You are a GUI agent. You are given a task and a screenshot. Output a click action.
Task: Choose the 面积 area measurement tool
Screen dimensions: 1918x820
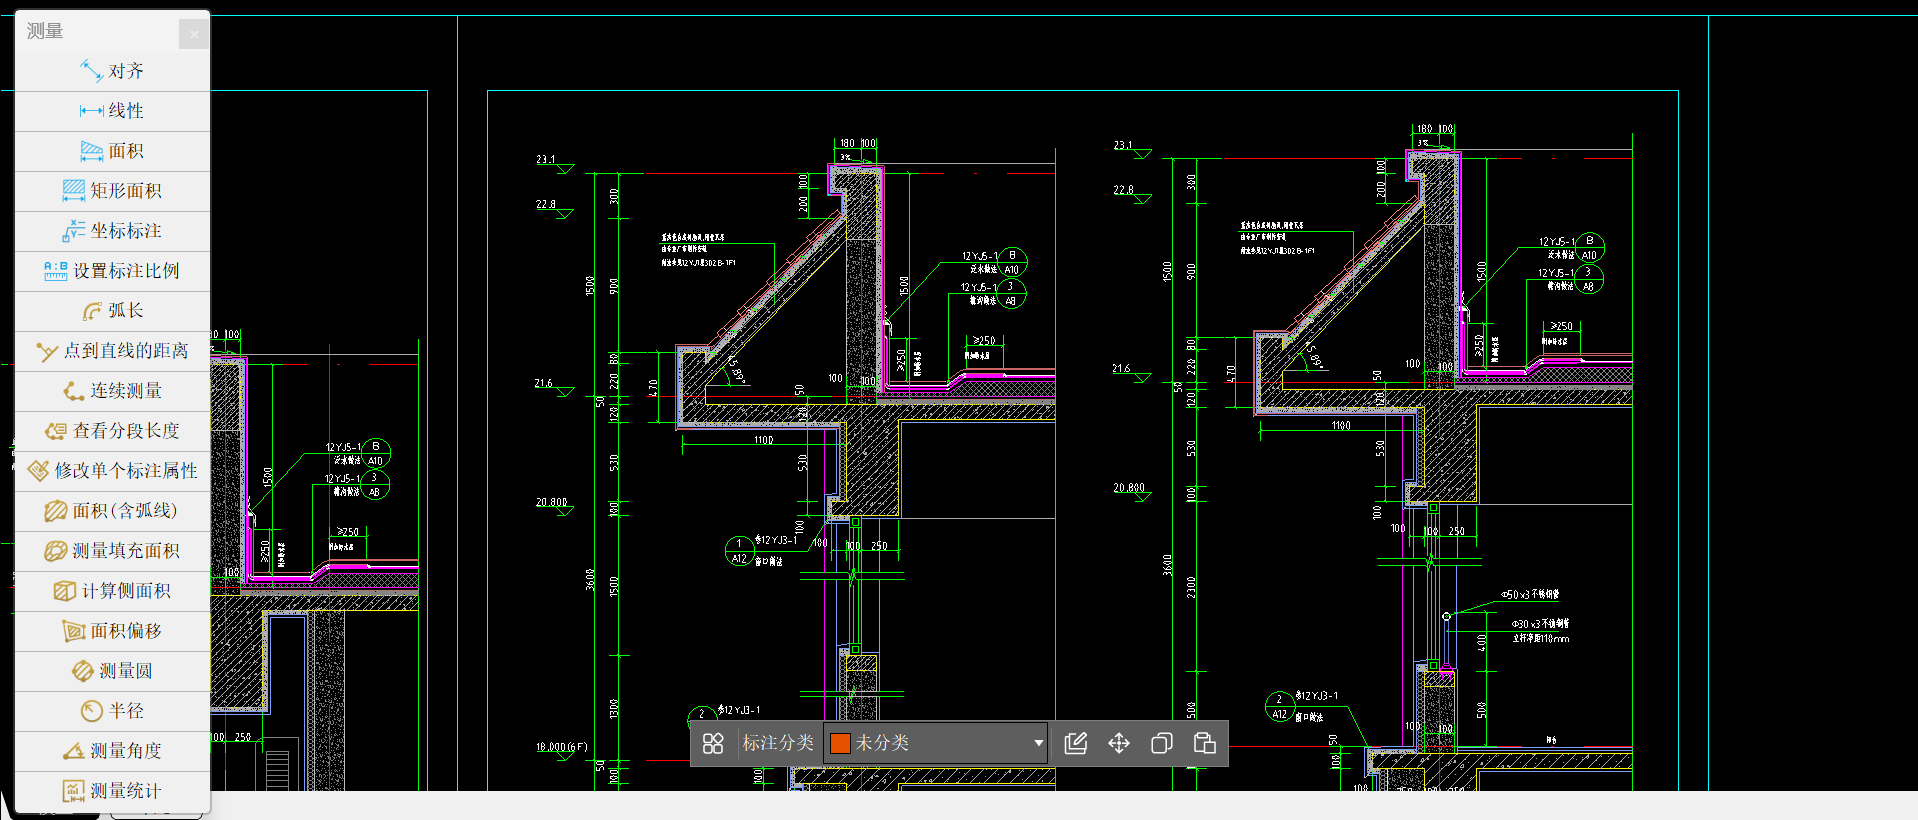(112, 151)
